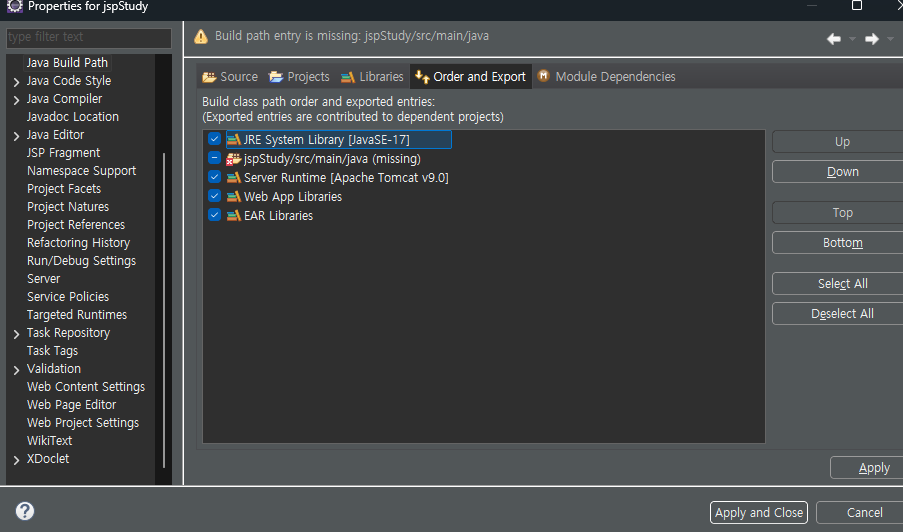Image resolution: width=903 pixels, height=532 pixels.
Task: Select Javadoc Location in tree
Action: point(73,116)
